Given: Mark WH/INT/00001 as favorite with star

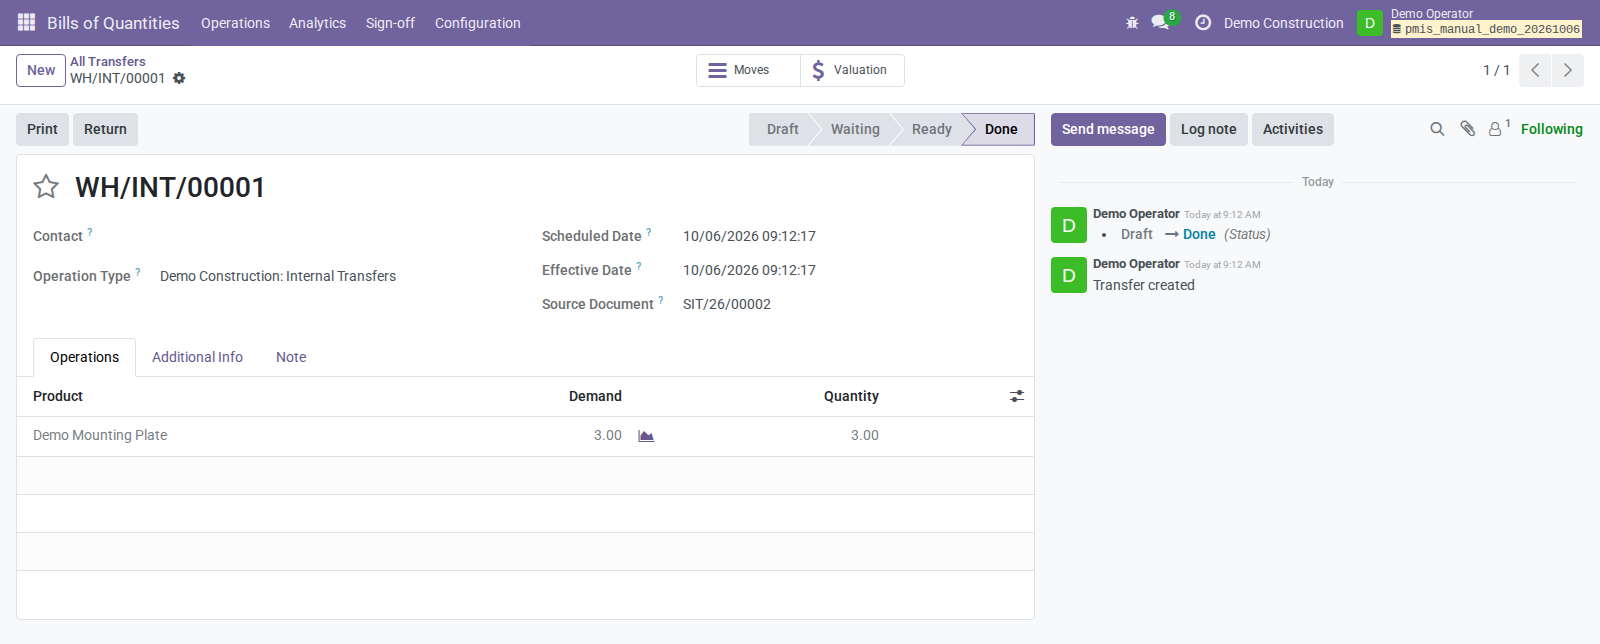Looking at the screenshot, I should pyautogui.click(x=46, y=187).
